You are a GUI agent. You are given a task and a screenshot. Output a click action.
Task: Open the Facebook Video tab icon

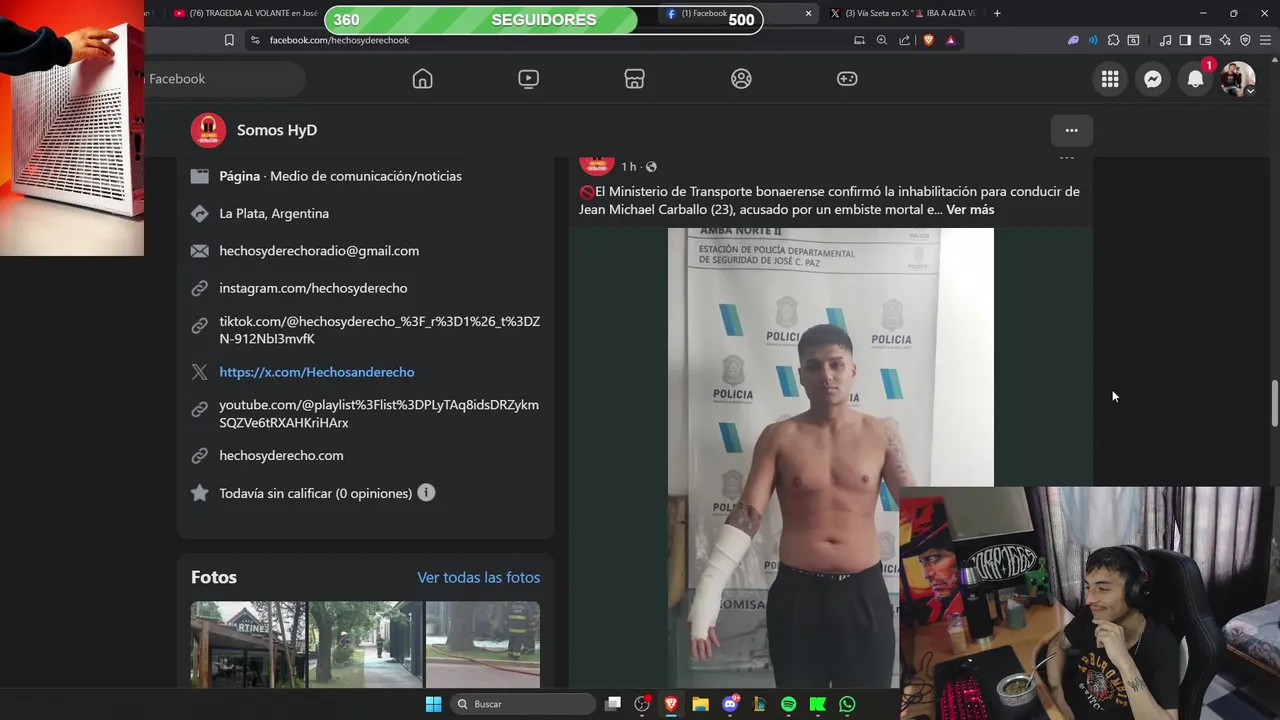(x=528, y=79)
